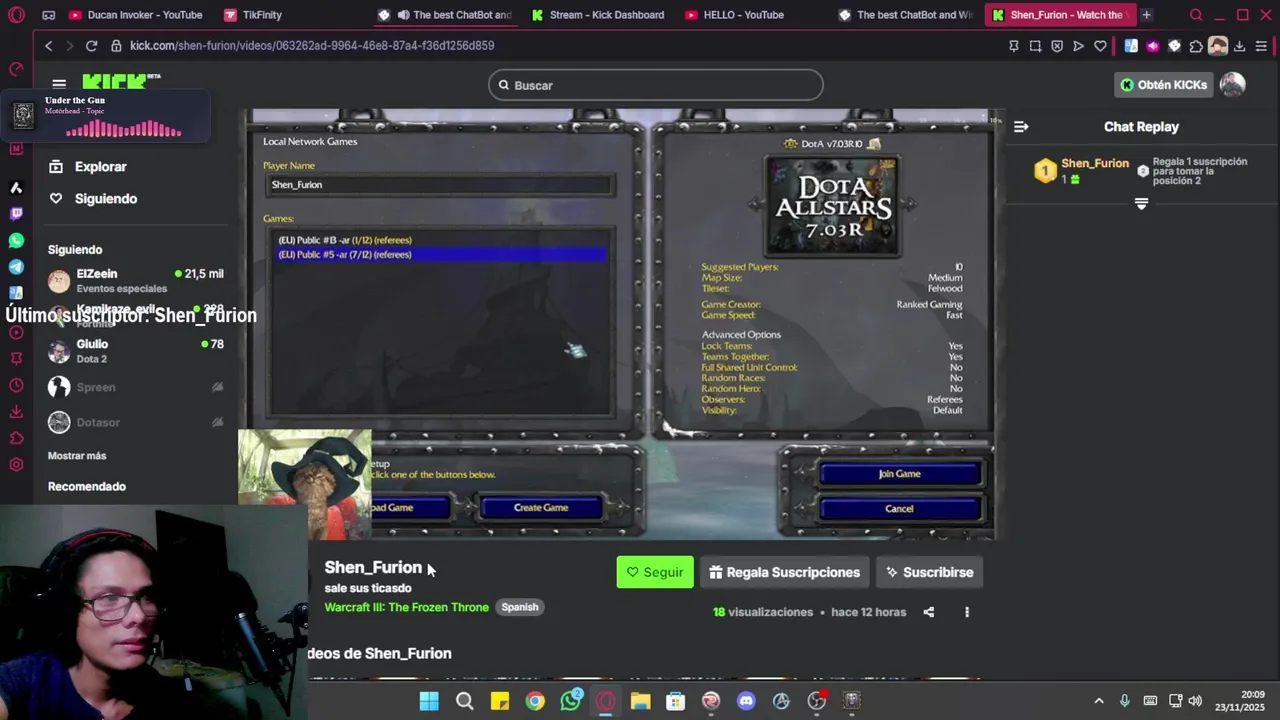Click the collapse chat replay icon
1280x720 pixels.
click(1021, 127)
